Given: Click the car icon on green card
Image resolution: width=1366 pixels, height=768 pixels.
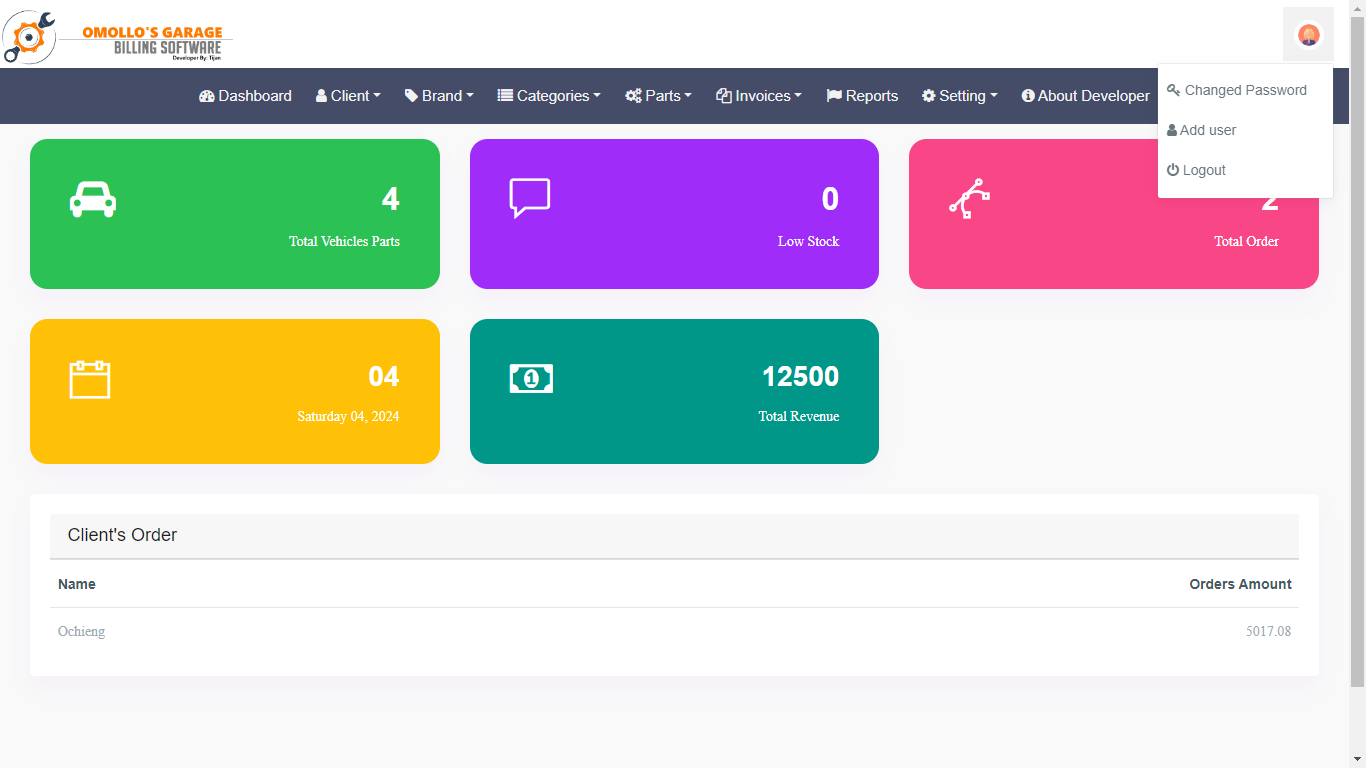Looking at the screenshot, I should pos(93,200).
